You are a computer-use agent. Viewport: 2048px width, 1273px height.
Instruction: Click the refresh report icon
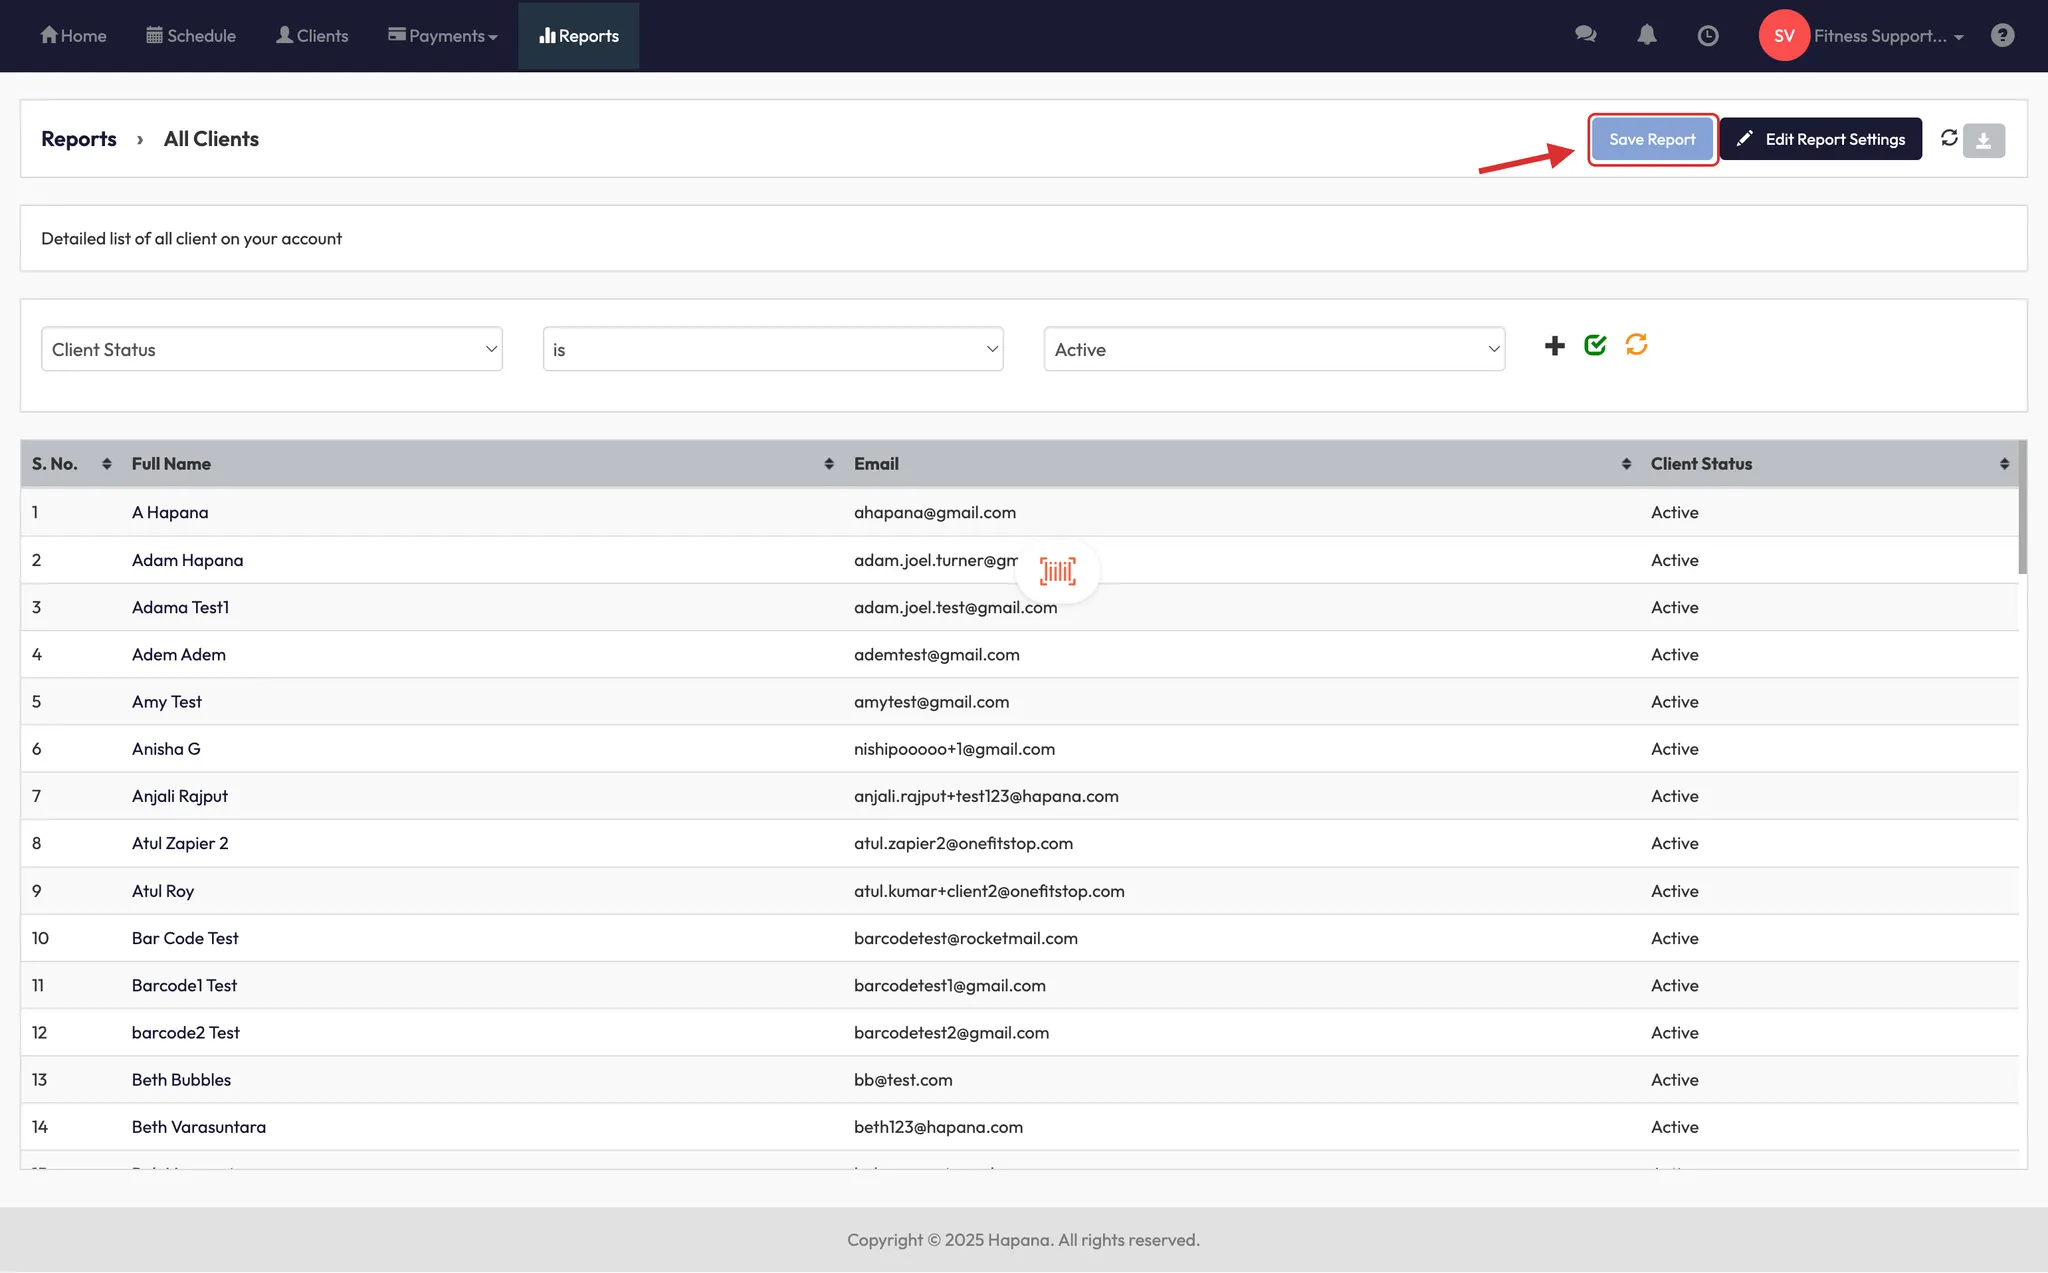1949,138
